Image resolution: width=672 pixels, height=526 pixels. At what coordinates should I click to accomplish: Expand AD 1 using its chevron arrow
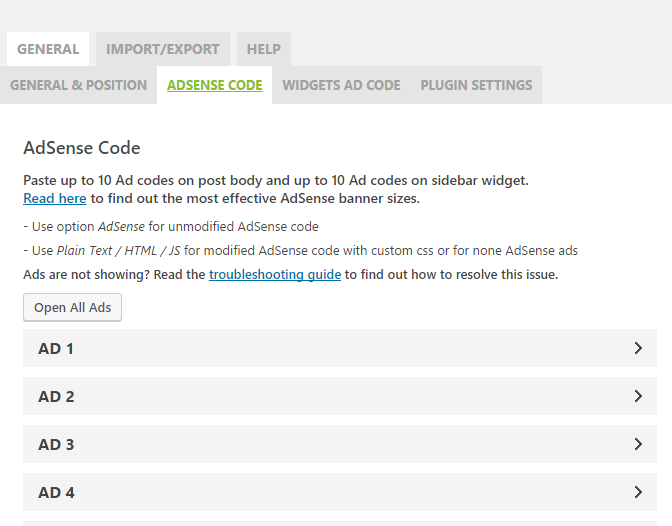click(638, 348)
